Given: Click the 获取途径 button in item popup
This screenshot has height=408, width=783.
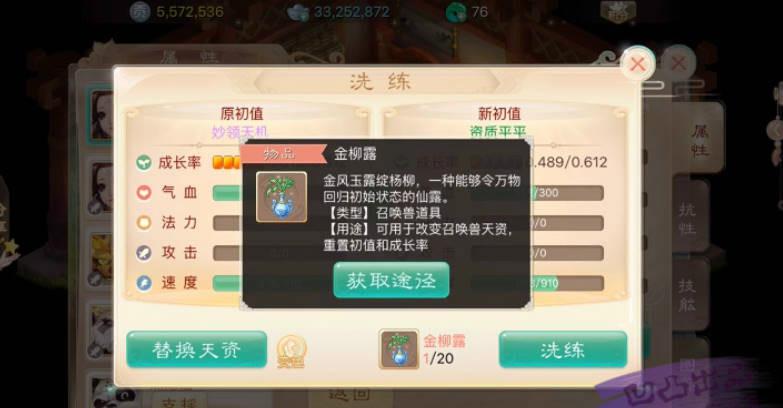Looking at the screenshot, I should pos(392,280).
